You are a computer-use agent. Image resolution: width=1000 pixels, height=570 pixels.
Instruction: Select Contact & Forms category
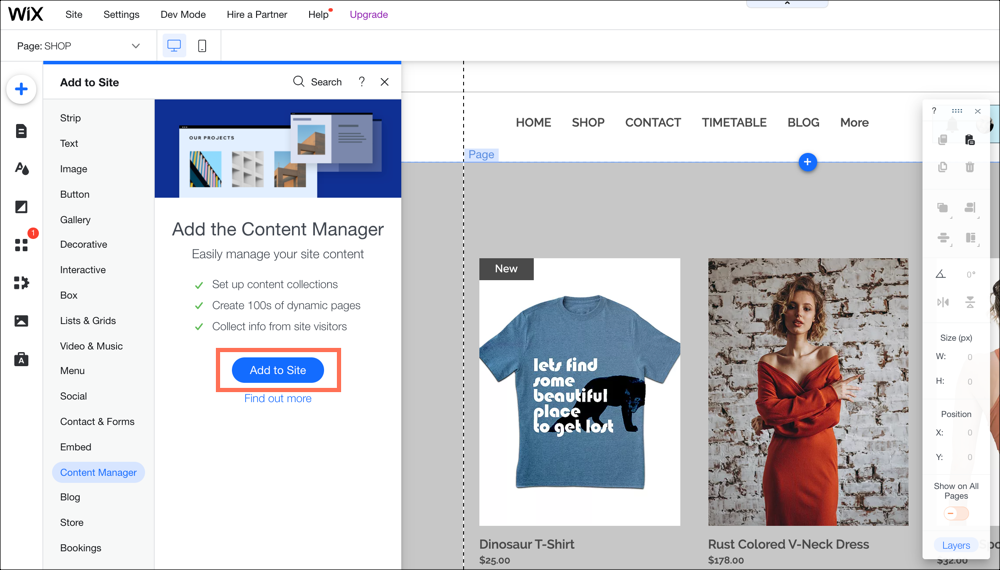coord(97,421)
